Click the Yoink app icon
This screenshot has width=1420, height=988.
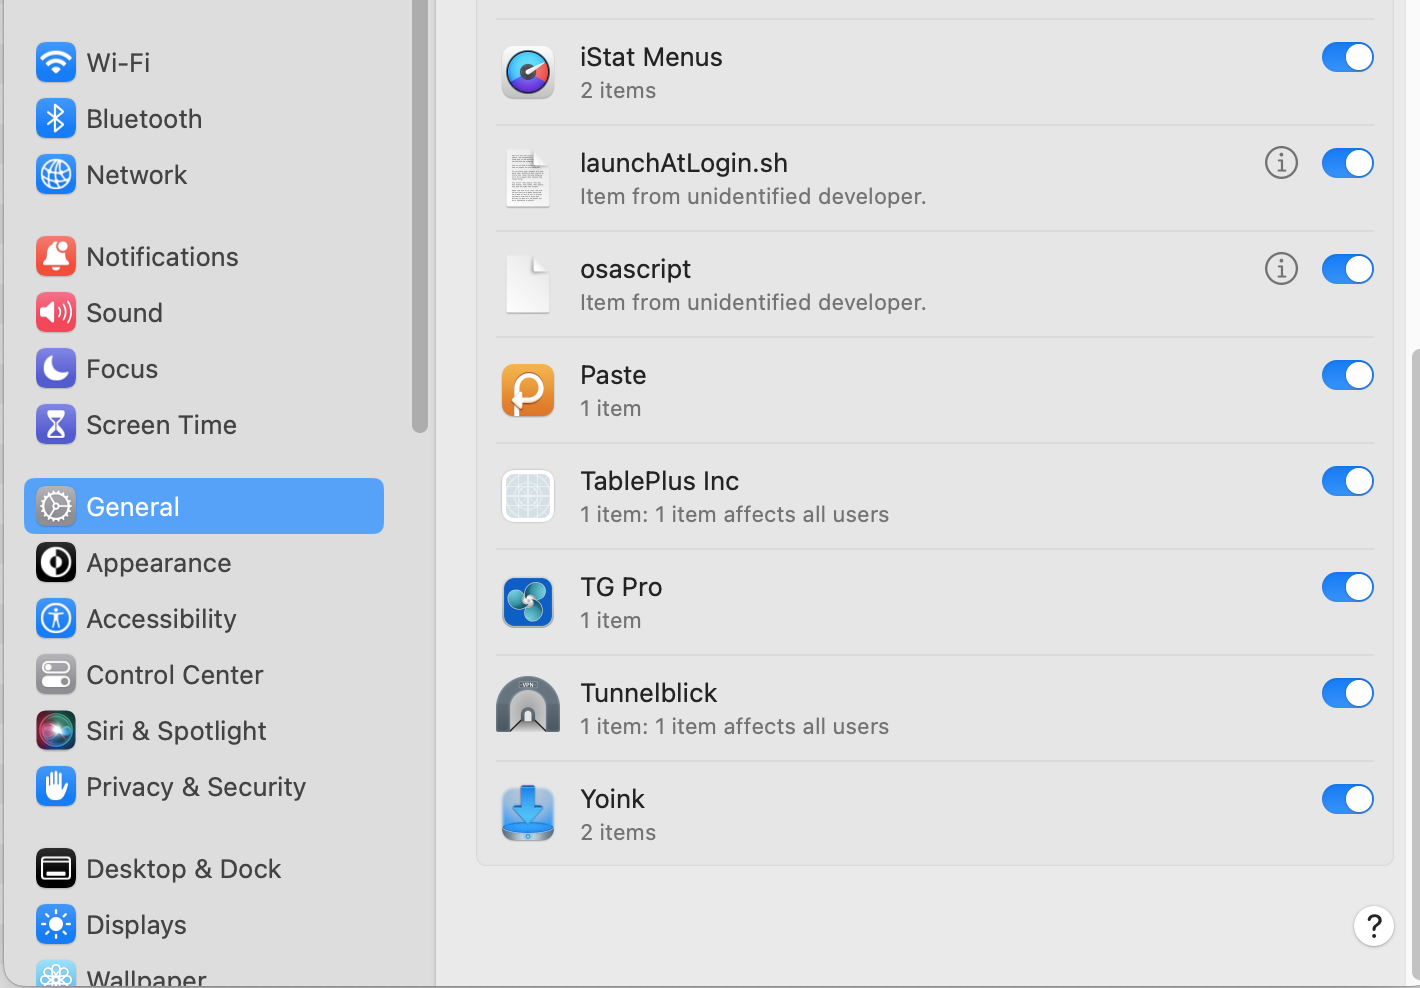(528, 813)
